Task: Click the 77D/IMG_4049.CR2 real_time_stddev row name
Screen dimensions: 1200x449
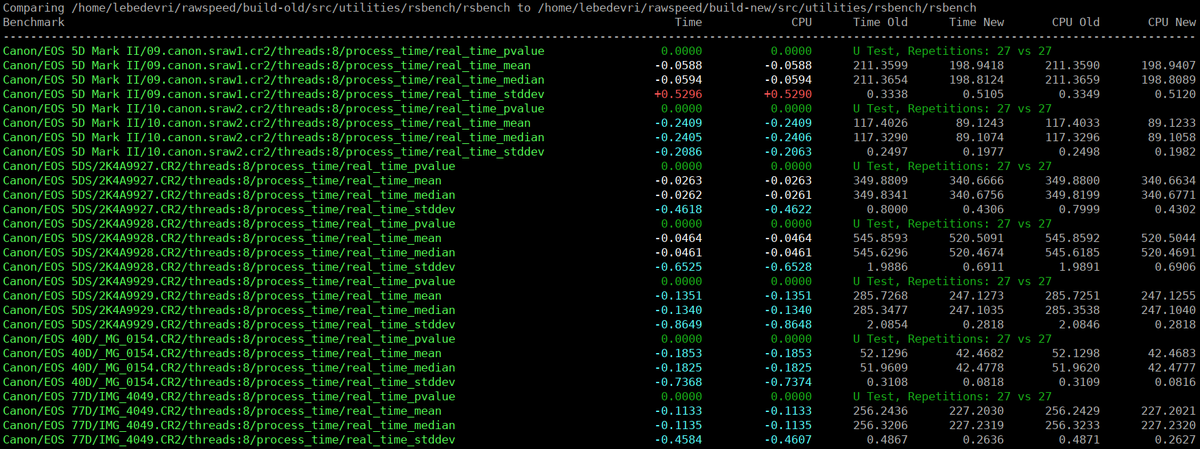Action: 229,440
